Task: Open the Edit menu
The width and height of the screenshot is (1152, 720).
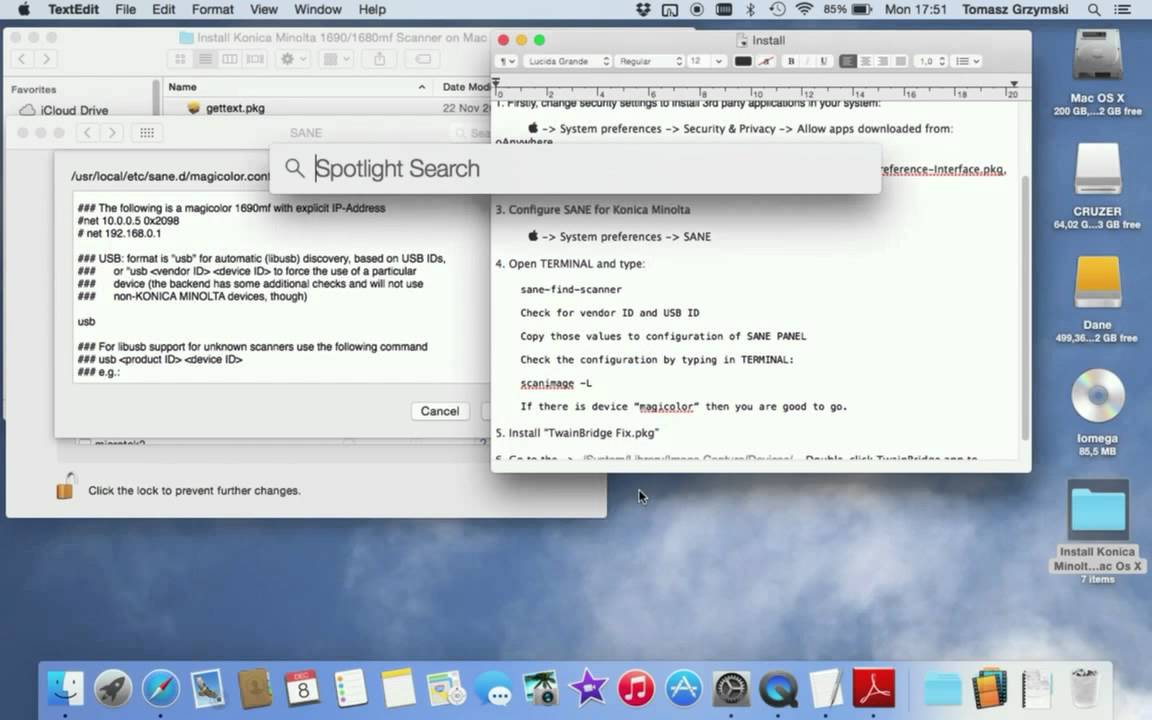Action: [163, 10]
